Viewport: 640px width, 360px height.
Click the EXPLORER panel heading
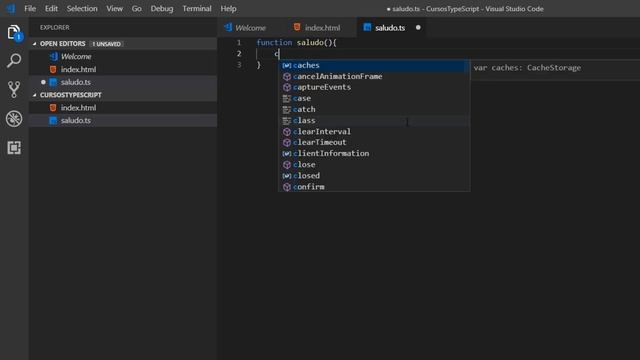[x=55, y=27]
